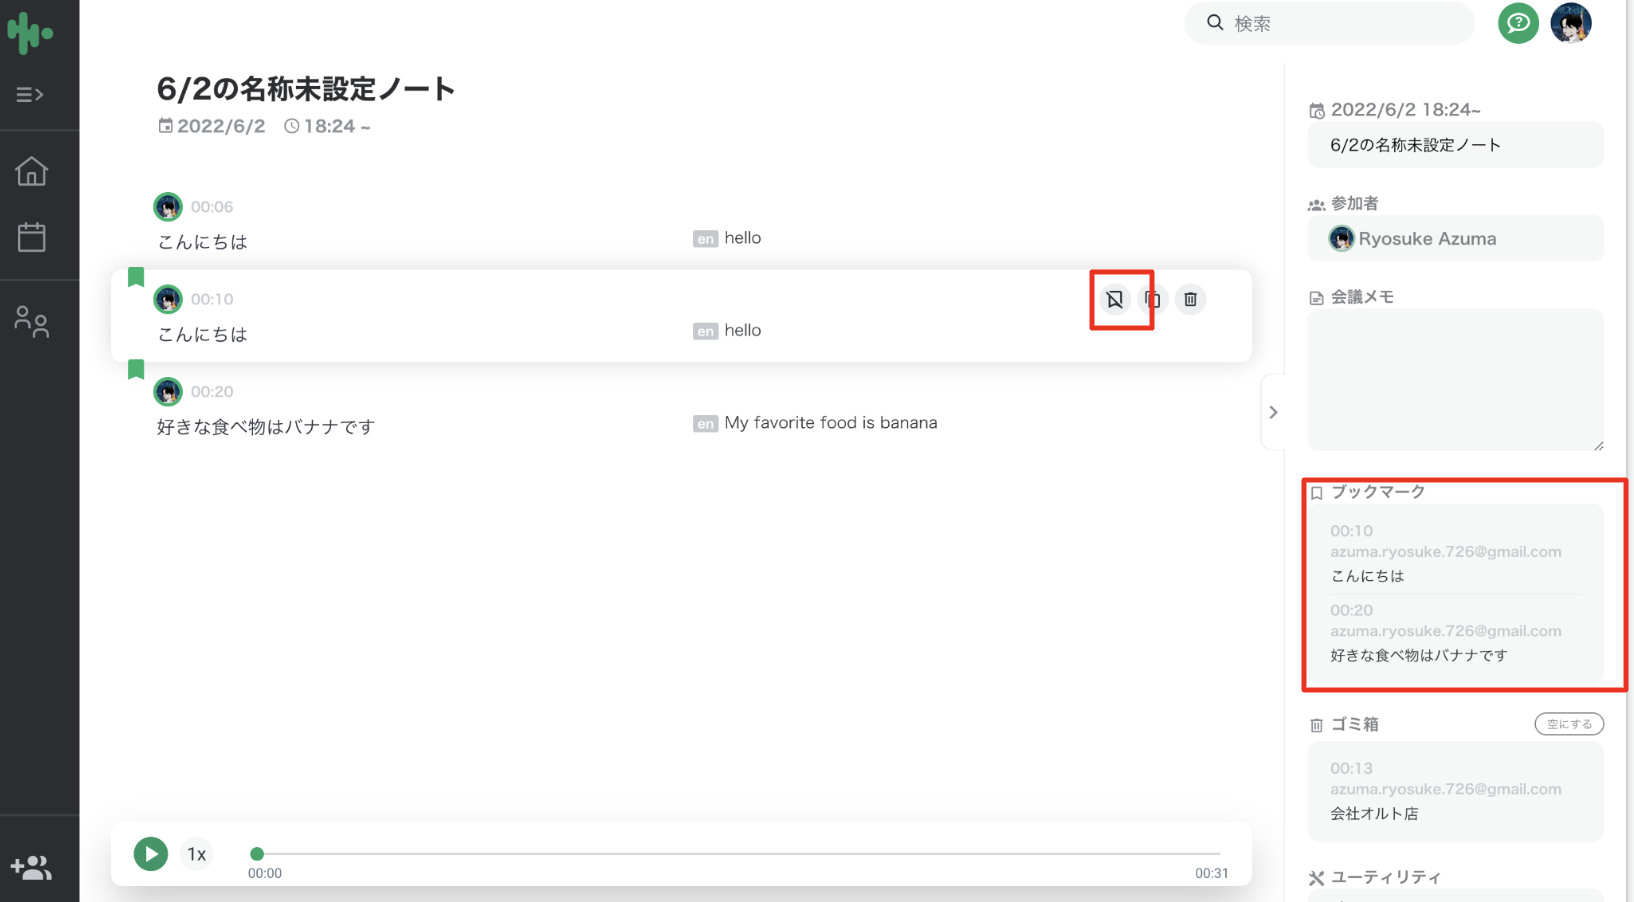Play the recording
Image resolution: width=1634 pixels, height=902 pixels.
pos(151,854)
